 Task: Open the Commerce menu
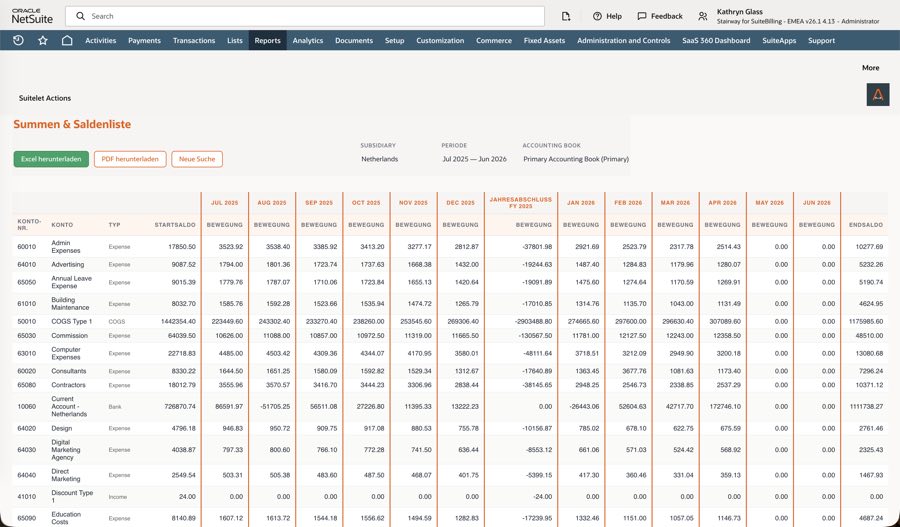pyautogui.click(x=494, y=41)
